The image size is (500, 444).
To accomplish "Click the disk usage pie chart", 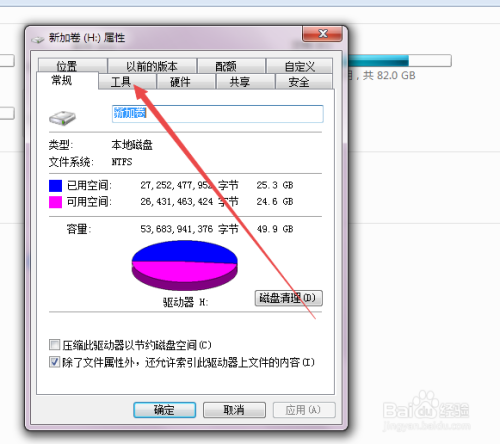I will tap(185, 265).
